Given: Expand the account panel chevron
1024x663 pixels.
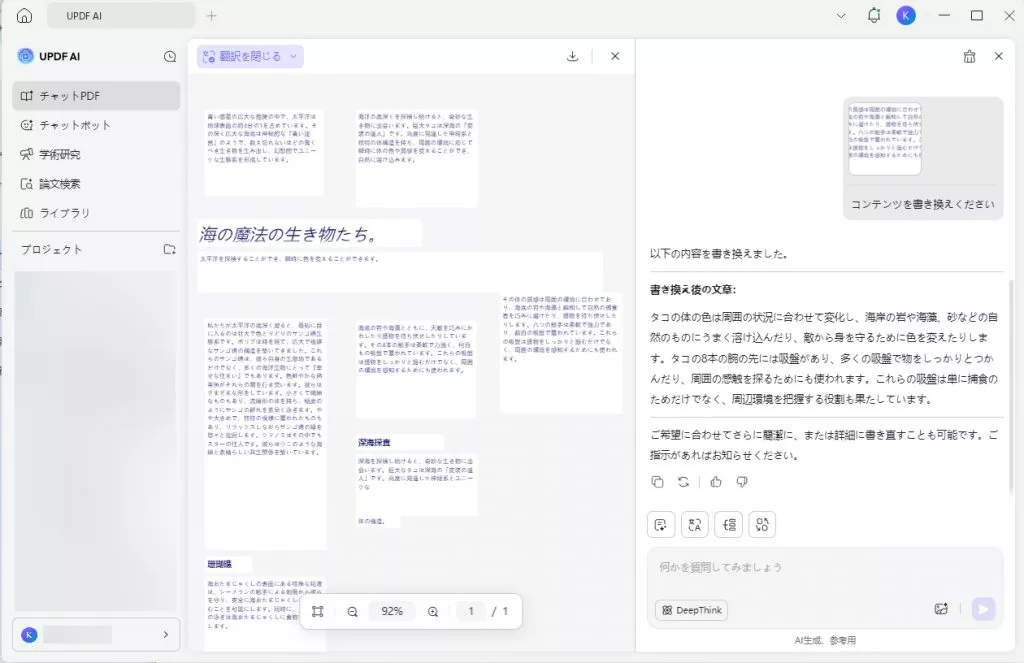Looking at the screenshot, I should [x=166, y=634].
